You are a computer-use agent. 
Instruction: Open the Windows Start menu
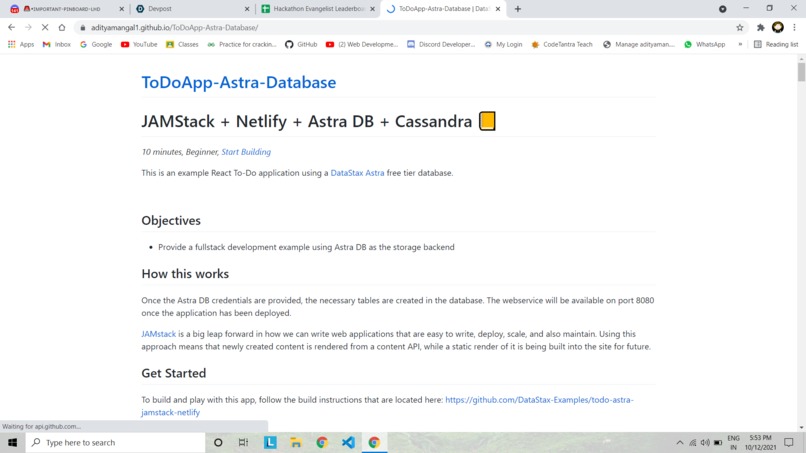pyautogui.click(x=12, y=442)
